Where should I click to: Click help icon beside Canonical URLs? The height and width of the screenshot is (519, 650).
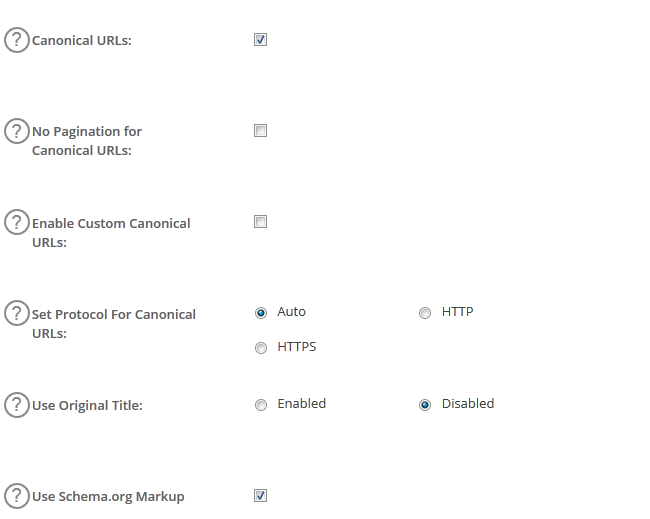[x=17, y=40]
